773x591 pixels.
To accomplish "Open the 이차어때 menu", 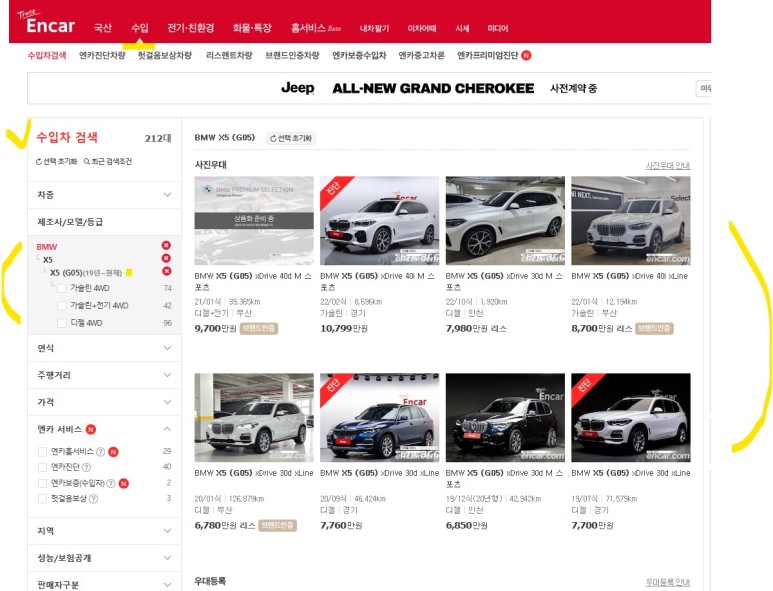I will [422, 29].
